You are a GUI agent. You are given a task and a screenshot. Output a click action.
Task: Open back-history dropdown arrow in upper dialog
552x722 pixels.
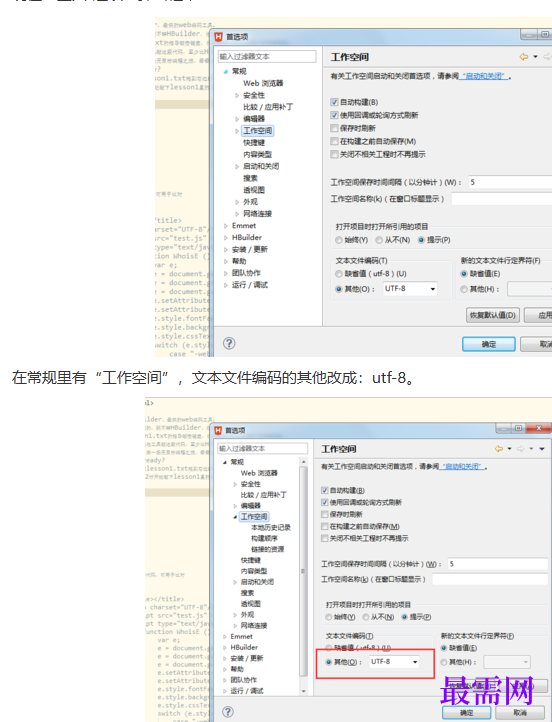point(535,57)
